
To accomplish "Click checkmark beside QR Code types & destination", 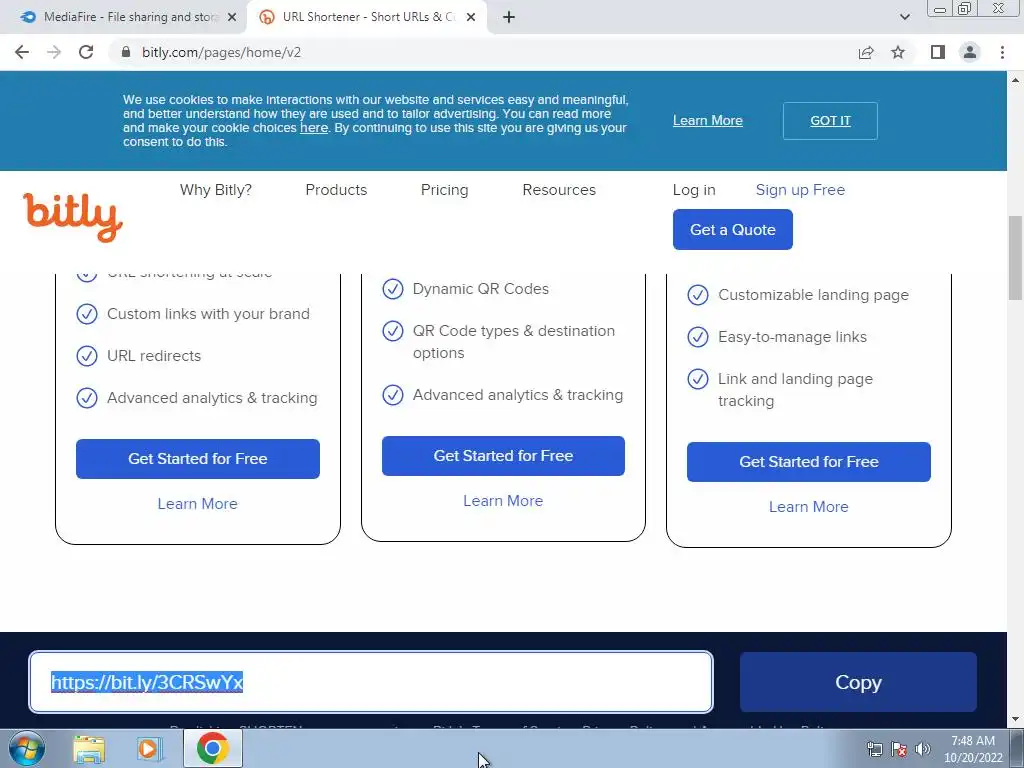I will (x=392, y=331).
